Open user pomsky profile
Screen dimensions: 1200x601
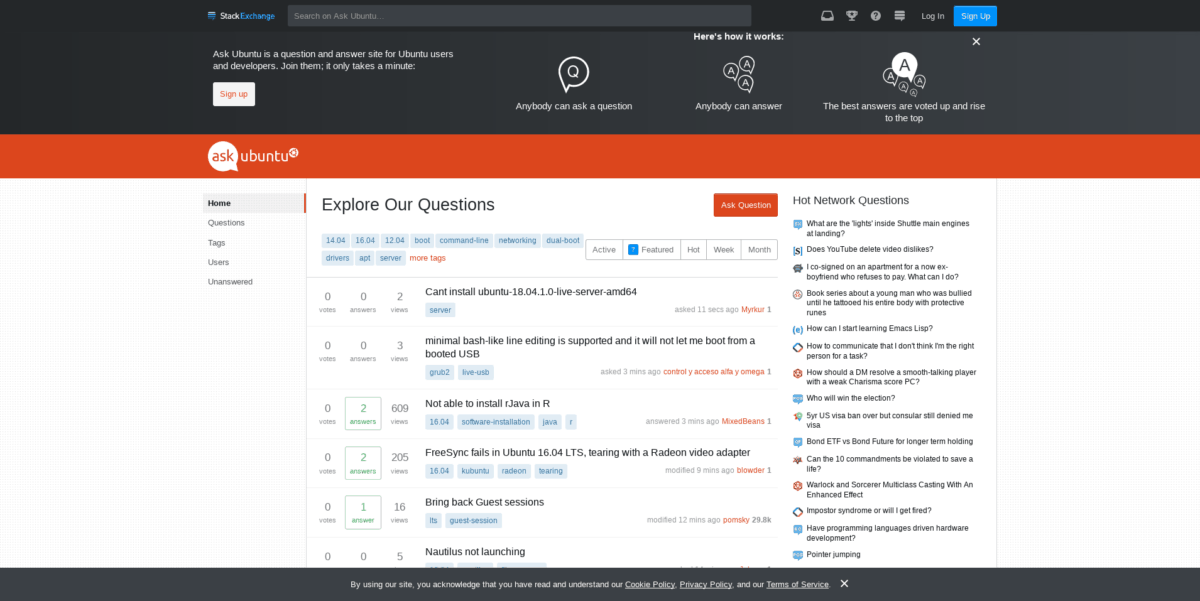pyautogui.click(x=736, y=520)
